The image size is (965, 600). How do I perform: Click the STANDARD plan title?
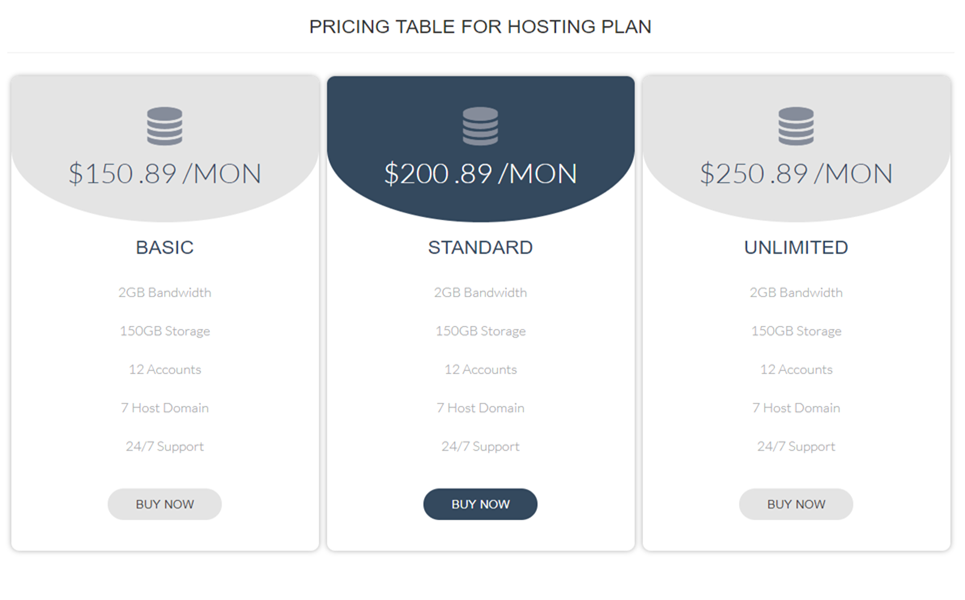pyautogui.click(x=480, y=247)
